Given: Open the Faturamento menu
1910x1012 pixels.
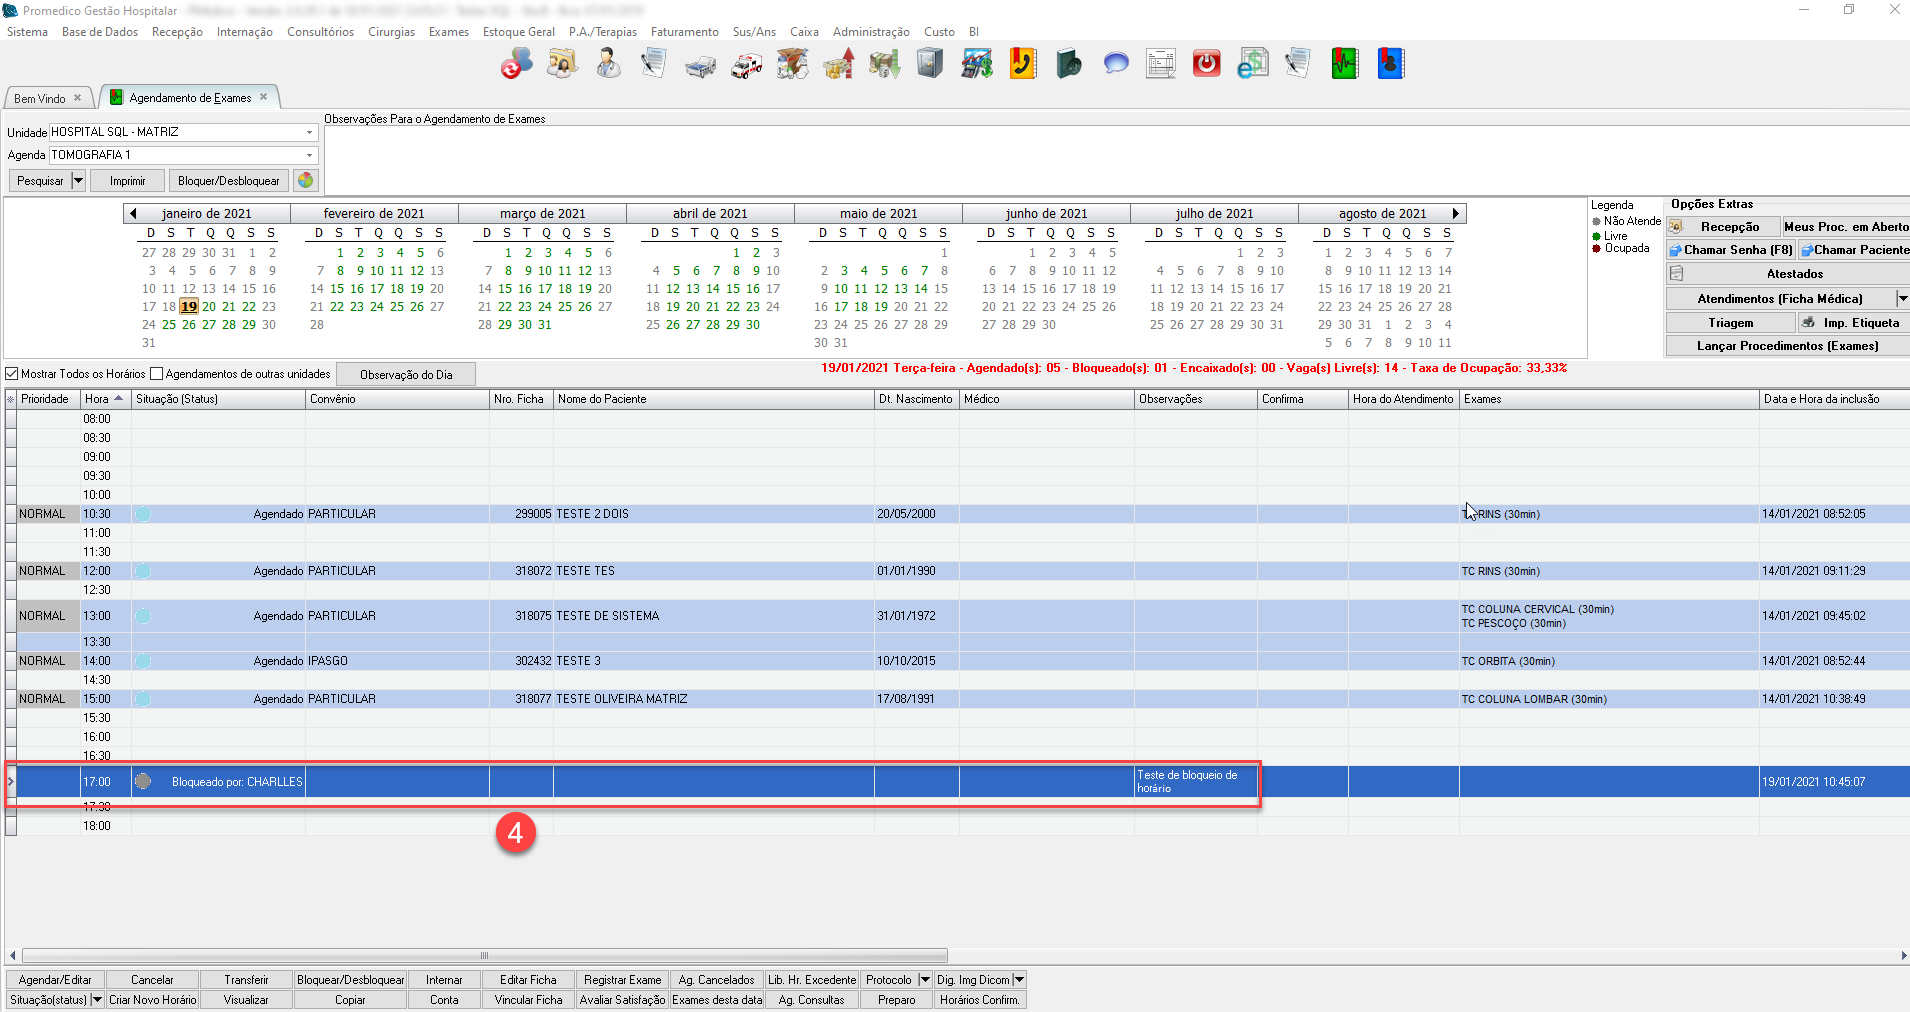Looking at the screenshot, I should [684, 32].
